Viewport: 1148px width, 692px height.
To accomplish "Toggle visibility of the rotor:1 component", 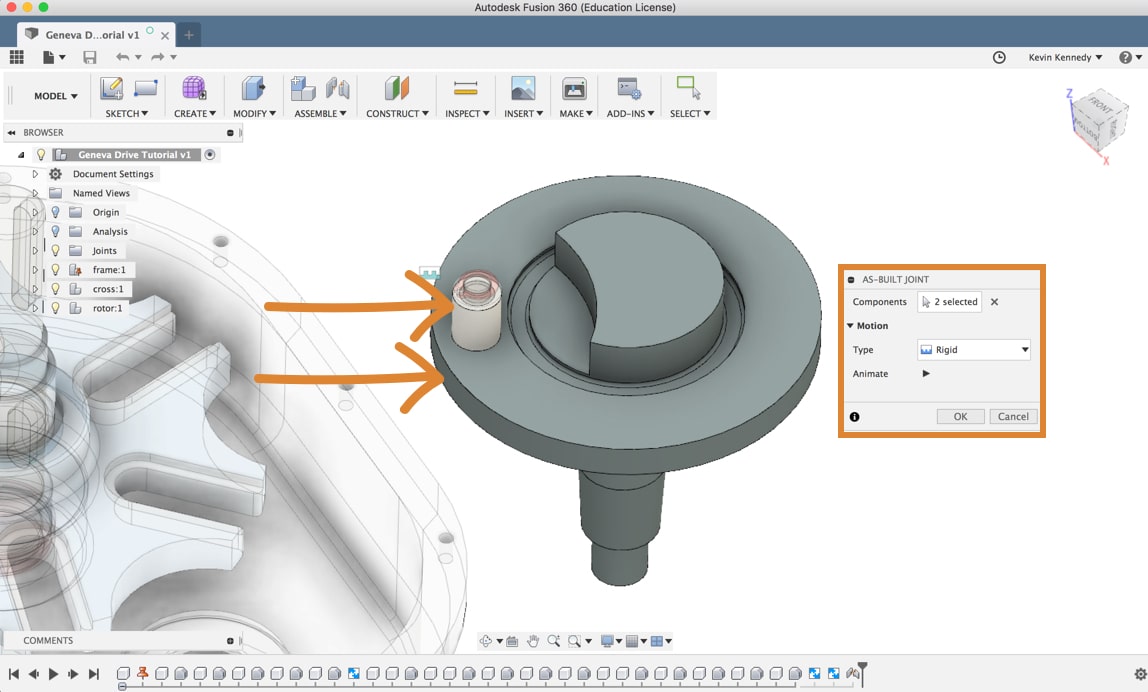I will (56, 307).
